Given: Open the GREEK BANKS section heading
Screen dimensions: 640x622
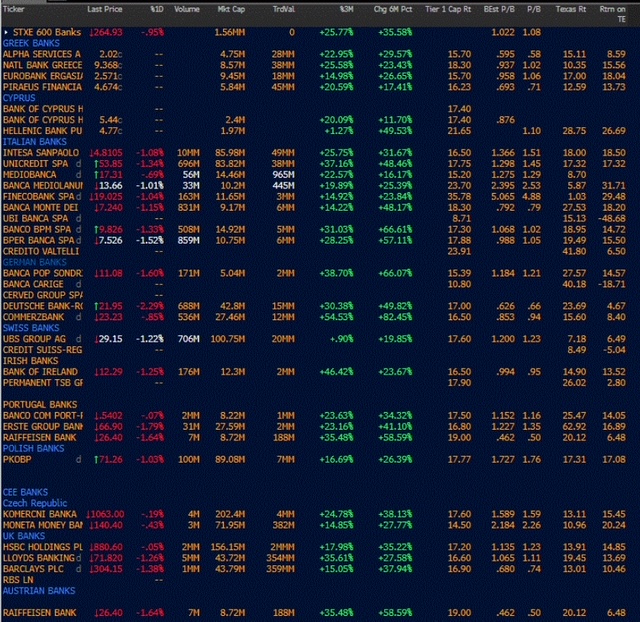Looking at the screenshot, I should click(x=31, y=43).
